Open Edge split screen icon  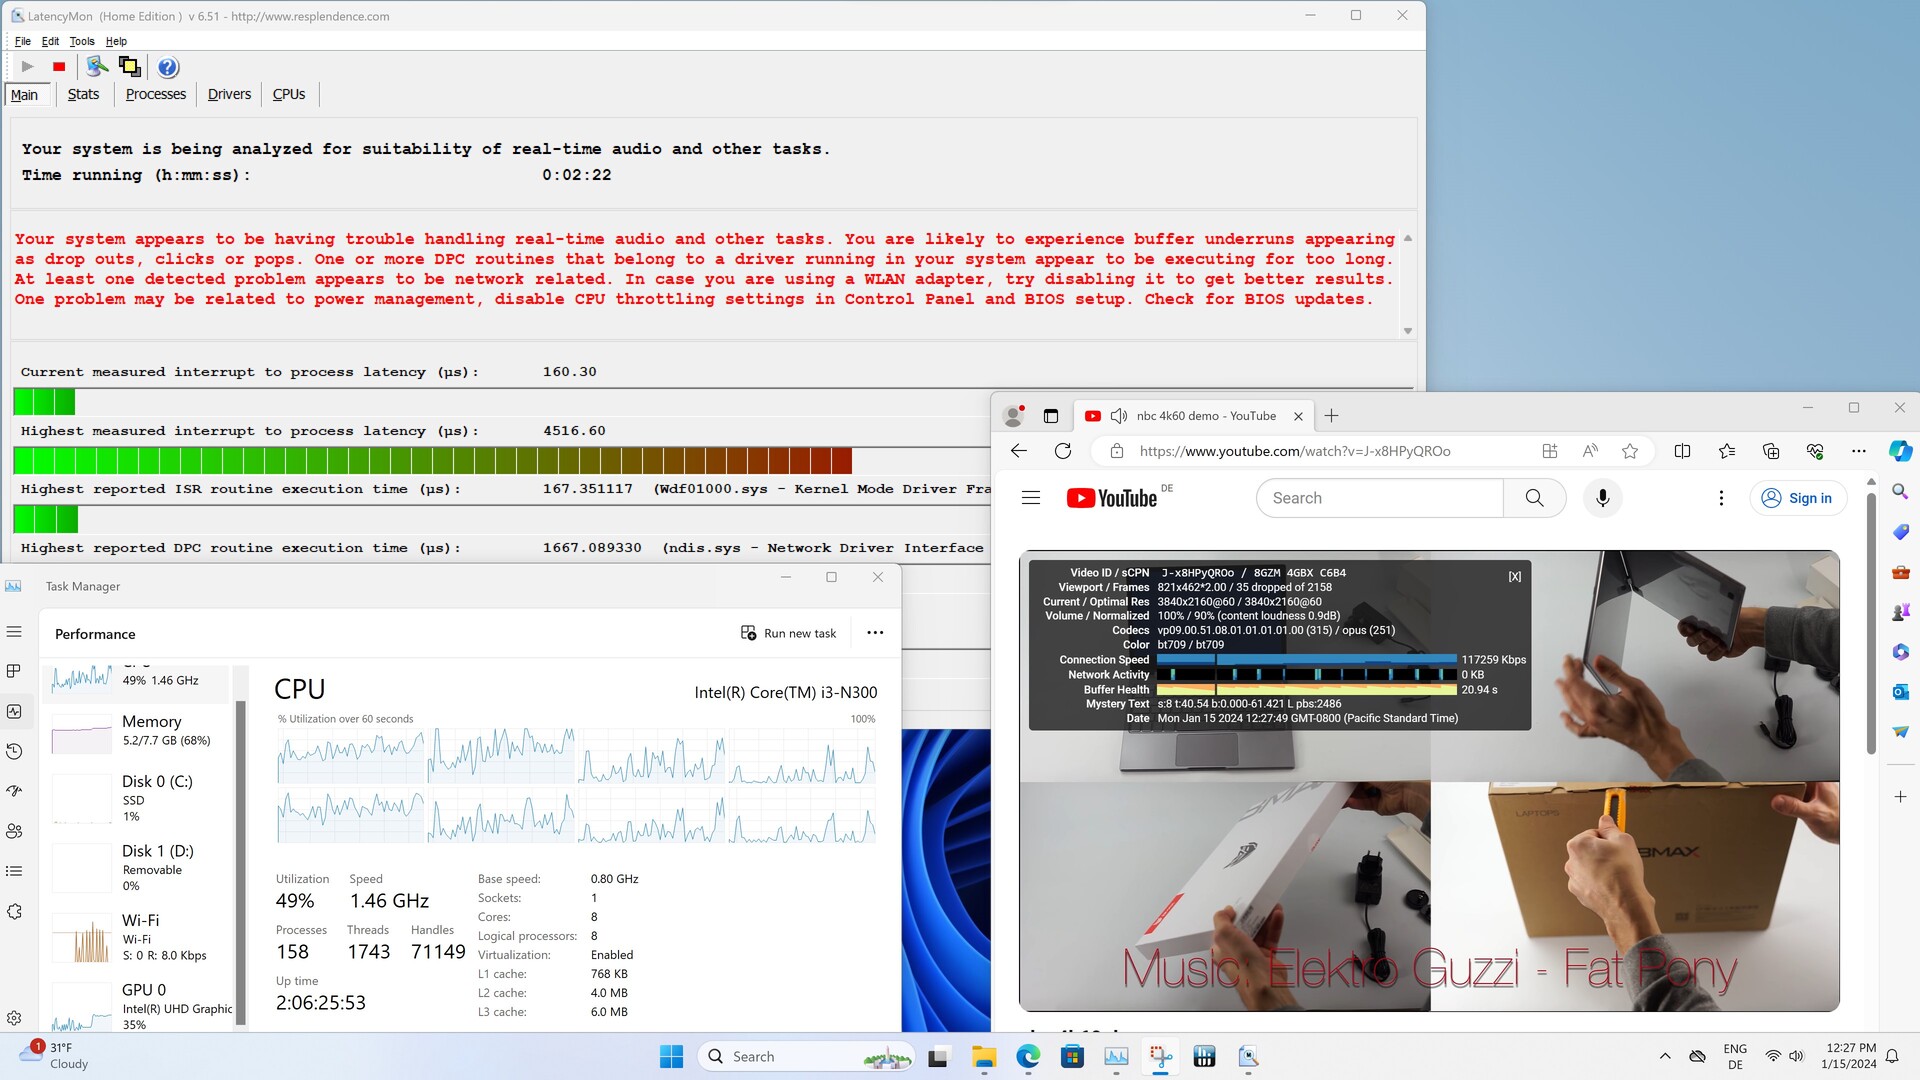(1682, 451)
